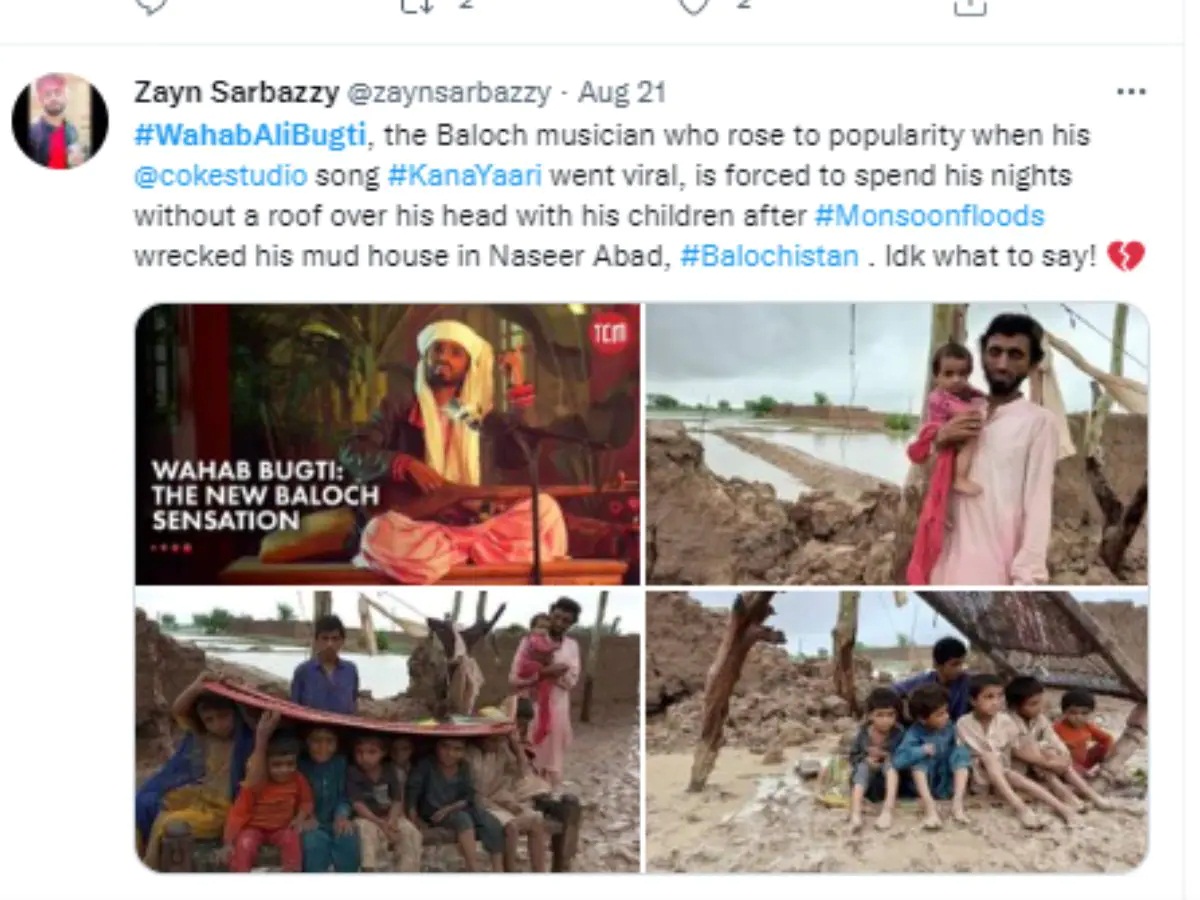Click the @zaynsarbazzy handle

click(448, 93)
